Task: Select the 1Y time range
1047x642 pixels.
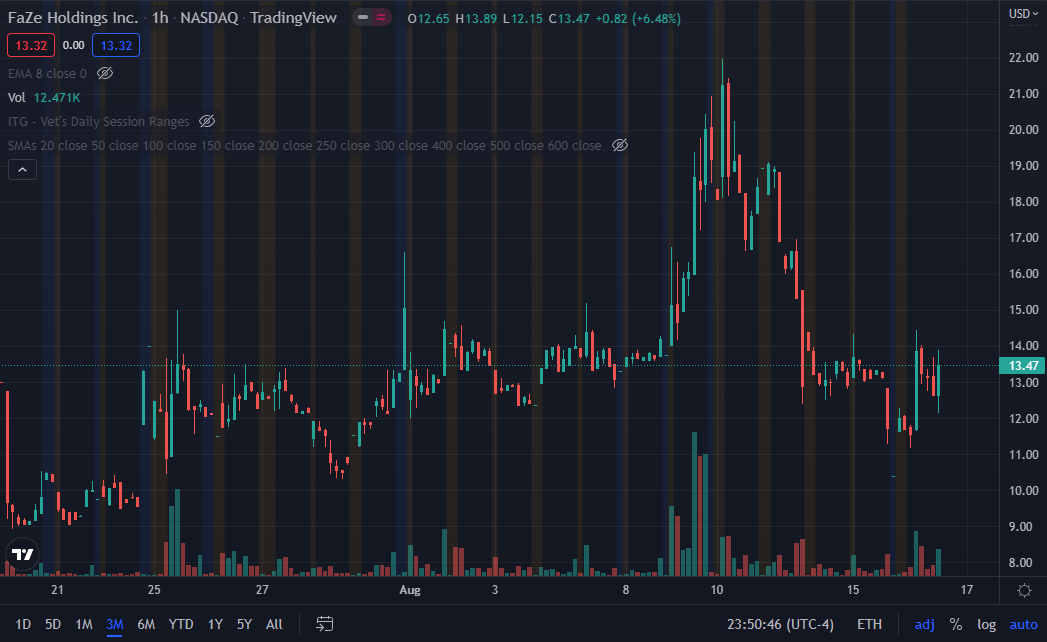Action: coord(215,624)
